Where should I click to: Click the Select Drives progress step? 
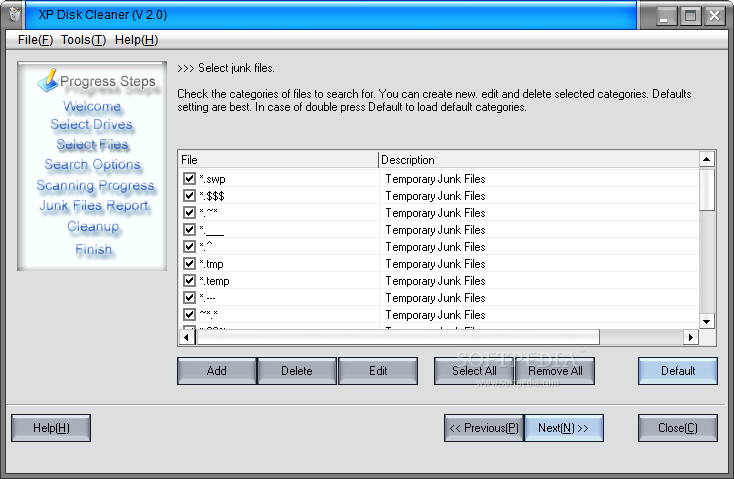pos(91,125)
